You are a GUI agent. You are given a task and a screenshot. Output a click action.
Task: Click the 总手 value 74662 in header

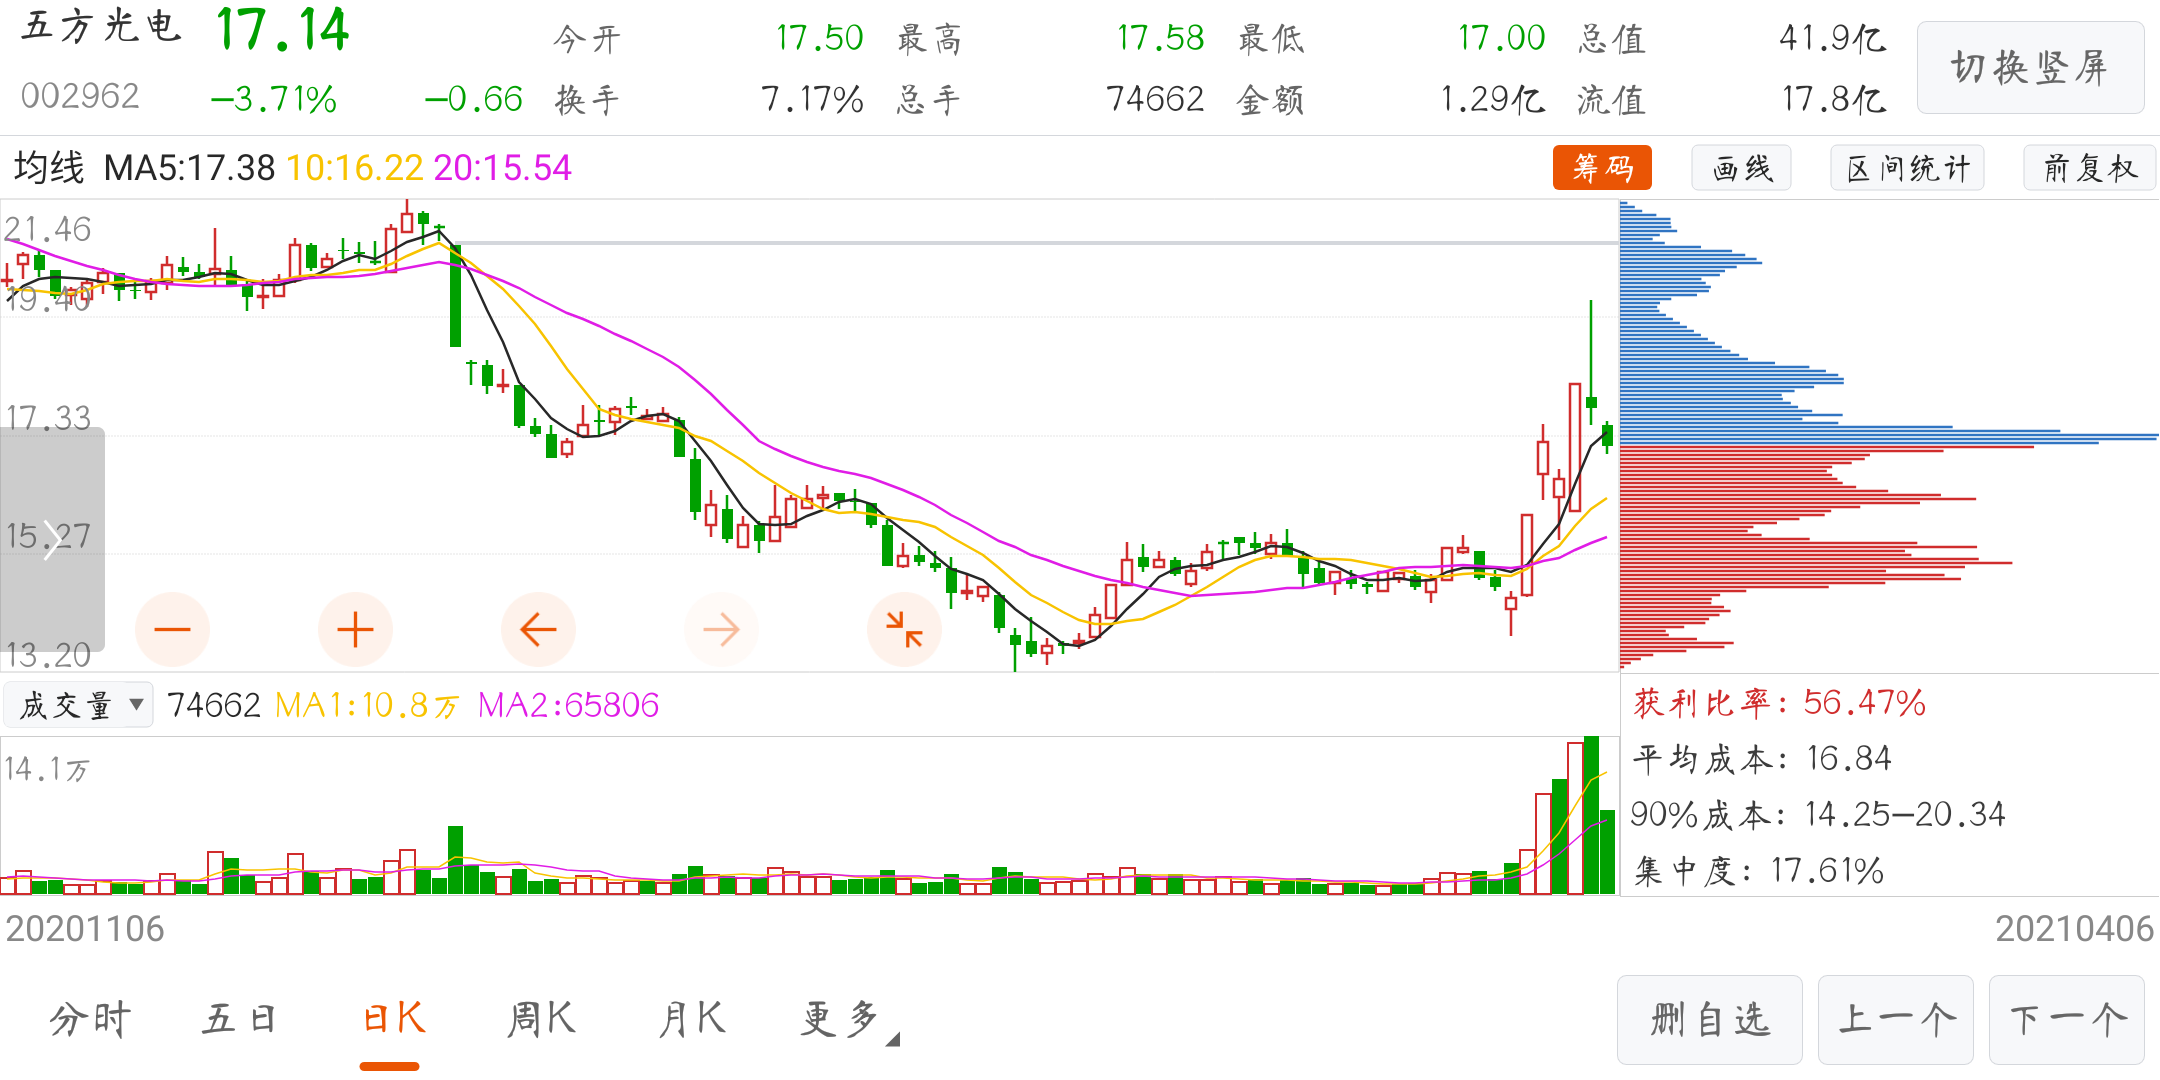[x=1155, y=99]
